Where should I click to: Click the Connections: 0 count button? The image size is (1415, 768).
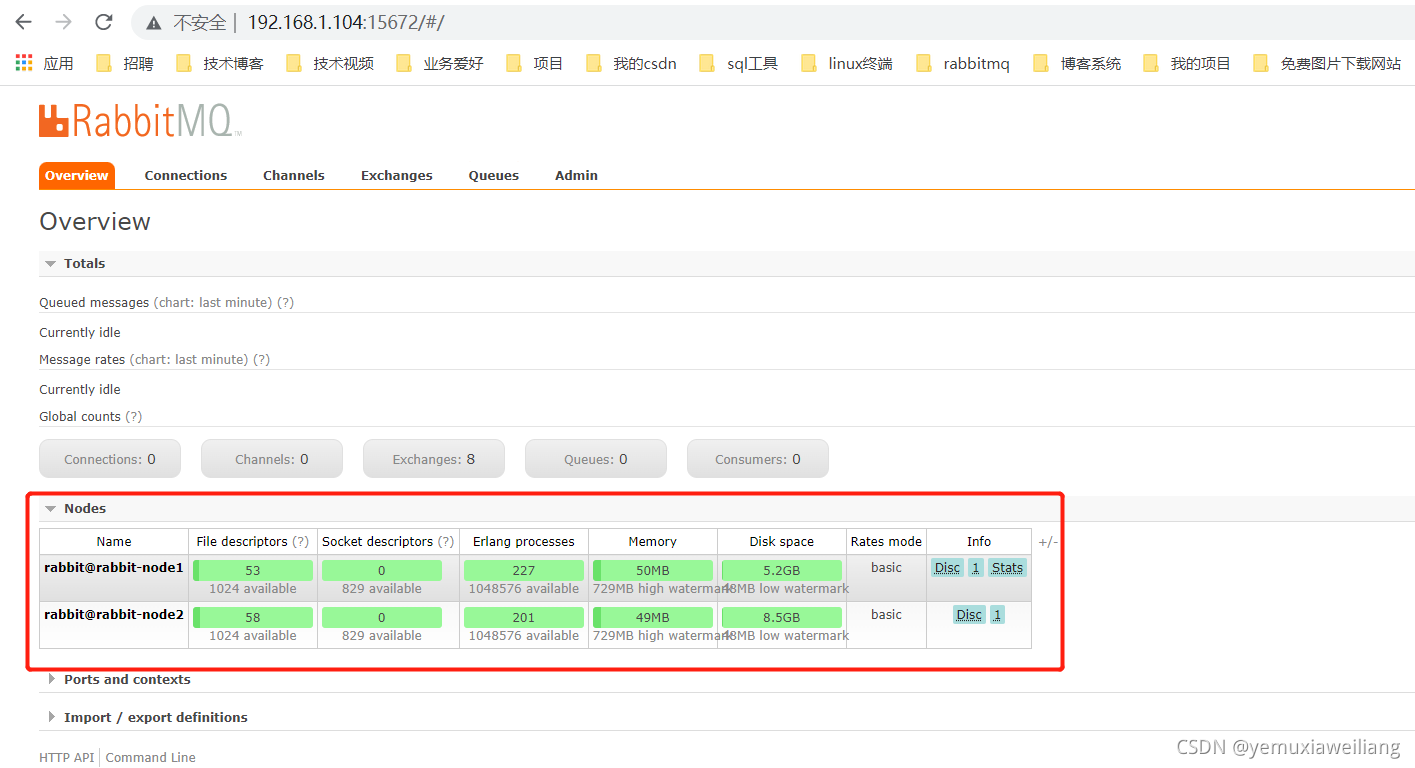click(110, 459)
